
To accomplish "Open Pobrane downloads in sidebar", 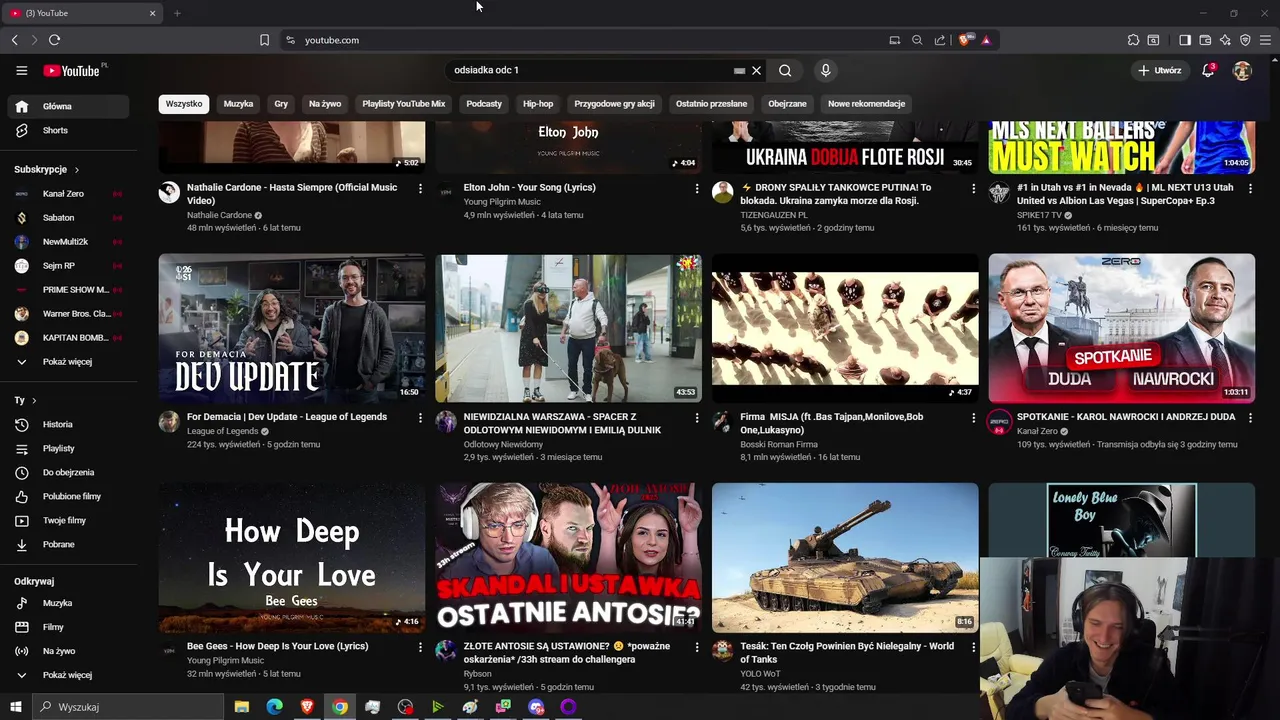I will click(68, 544).
